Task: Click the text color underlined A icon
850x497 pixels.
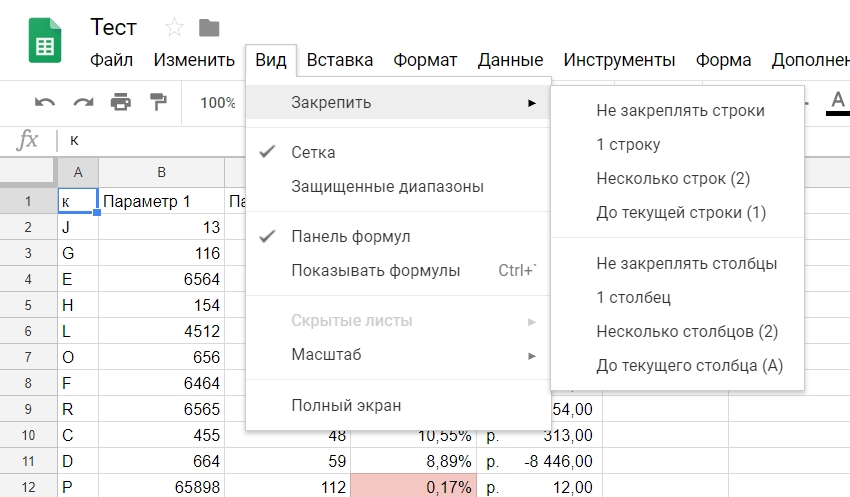Action: pos(836,101)
